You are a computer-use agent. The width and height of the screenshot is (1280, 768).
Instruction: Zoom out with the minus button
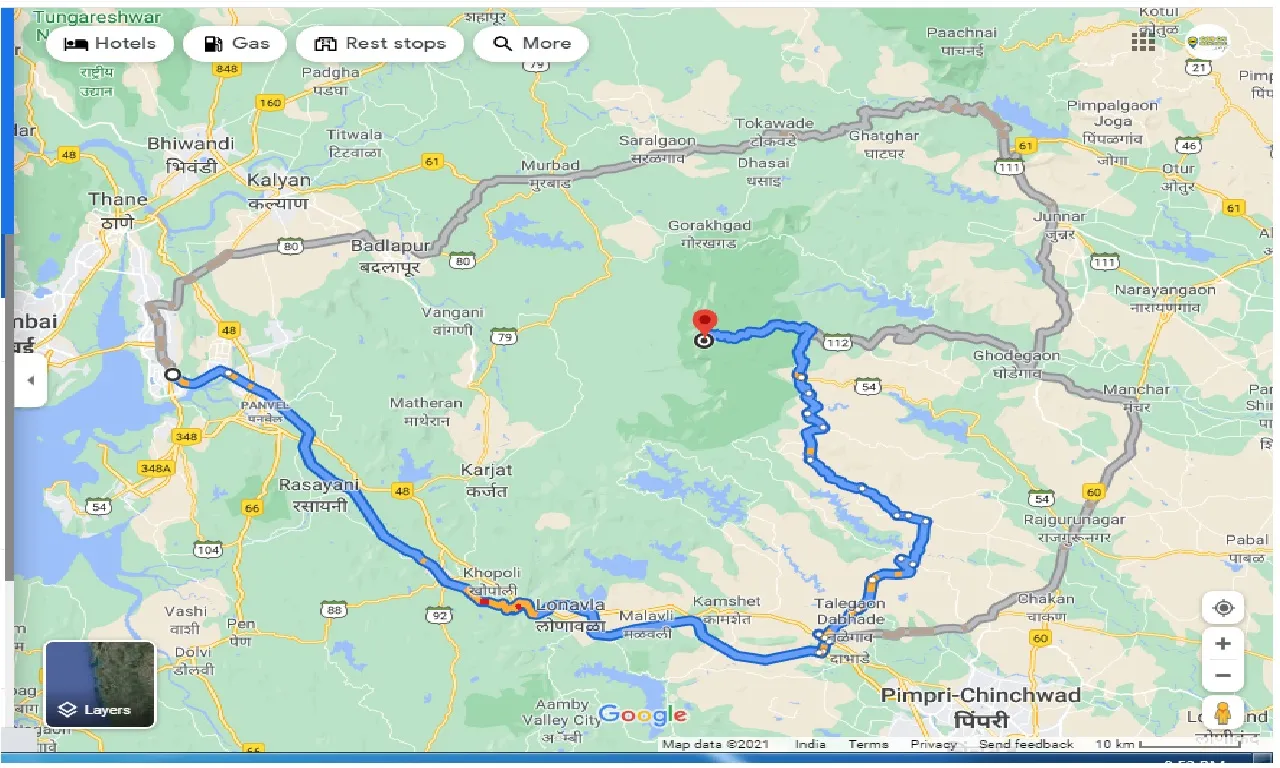point(1222,676)
